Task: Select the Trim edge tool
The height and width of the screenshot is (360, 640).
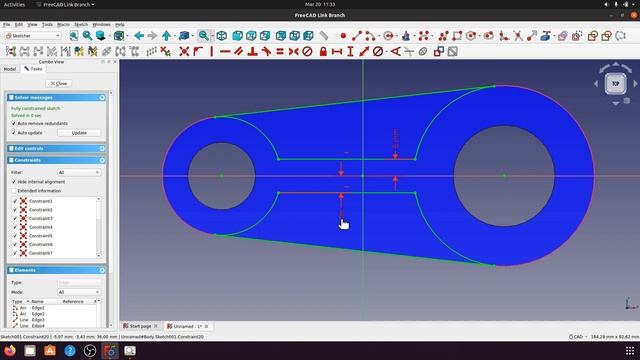Action: (518, 36)
